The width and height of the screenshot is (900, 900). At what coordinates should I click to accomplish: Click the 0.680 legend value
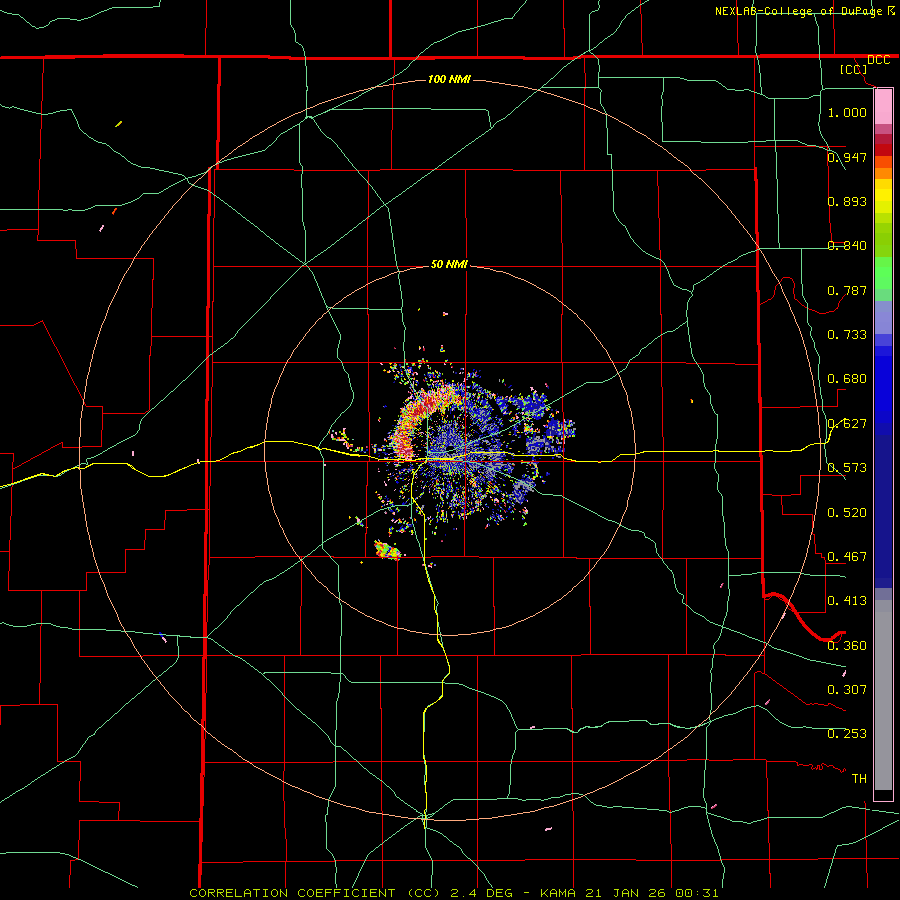847,379
